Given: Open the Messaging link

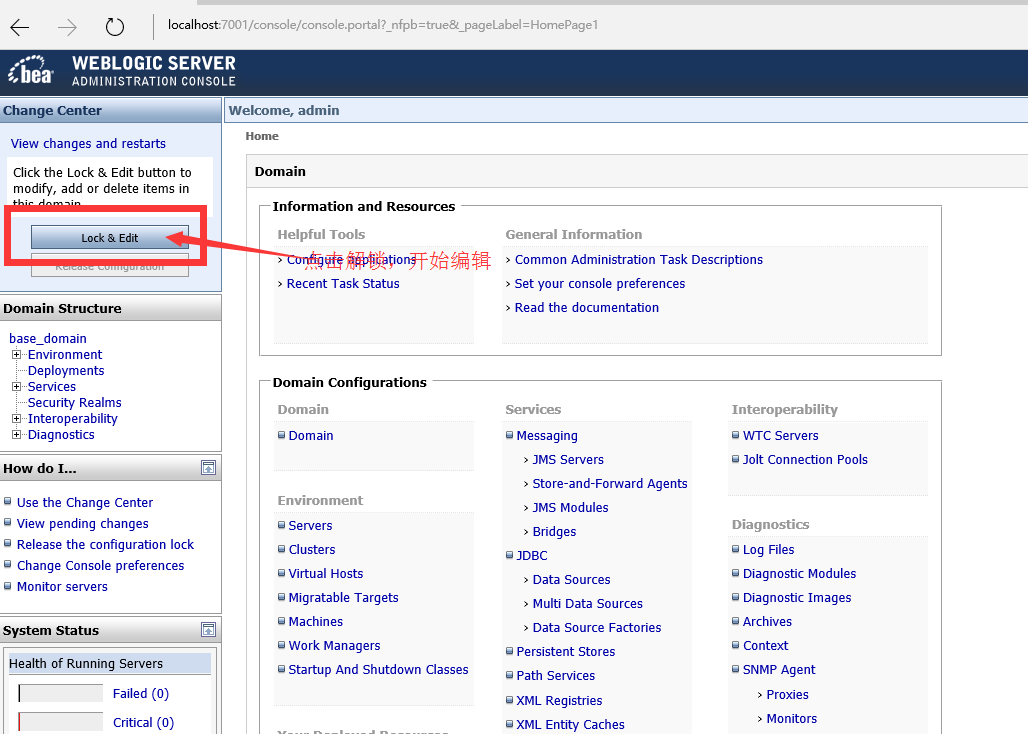Looking at the screenshot, I should click(x=547, y=436).
